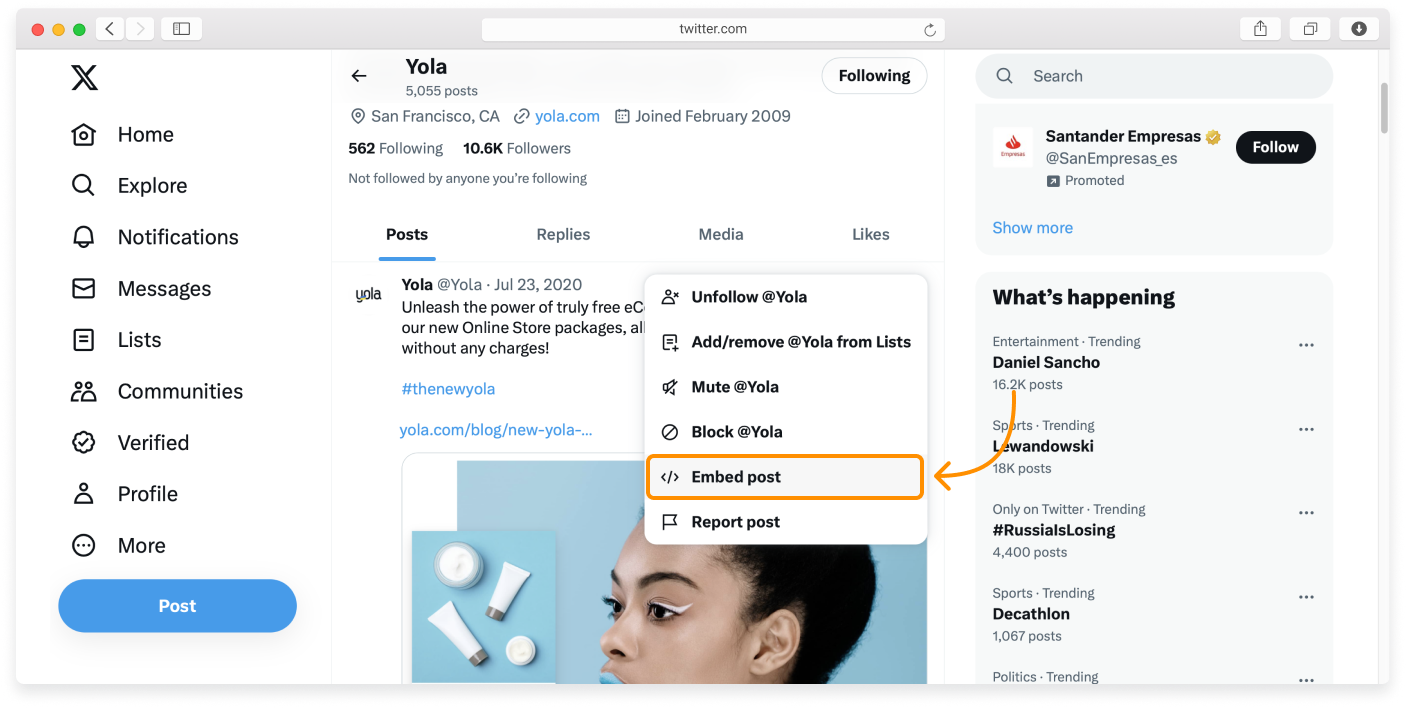
Task: Switch to the Media tab
Action: click(x=720, y=235)
